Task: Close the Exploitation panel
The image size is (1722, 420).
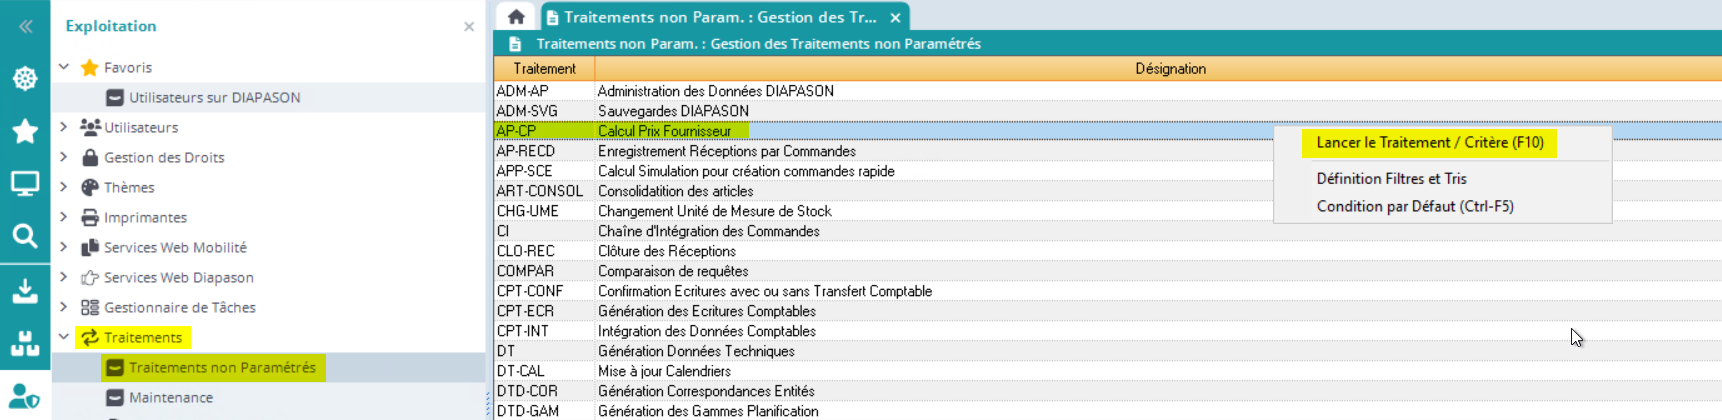Action: [x=469, y=27]
